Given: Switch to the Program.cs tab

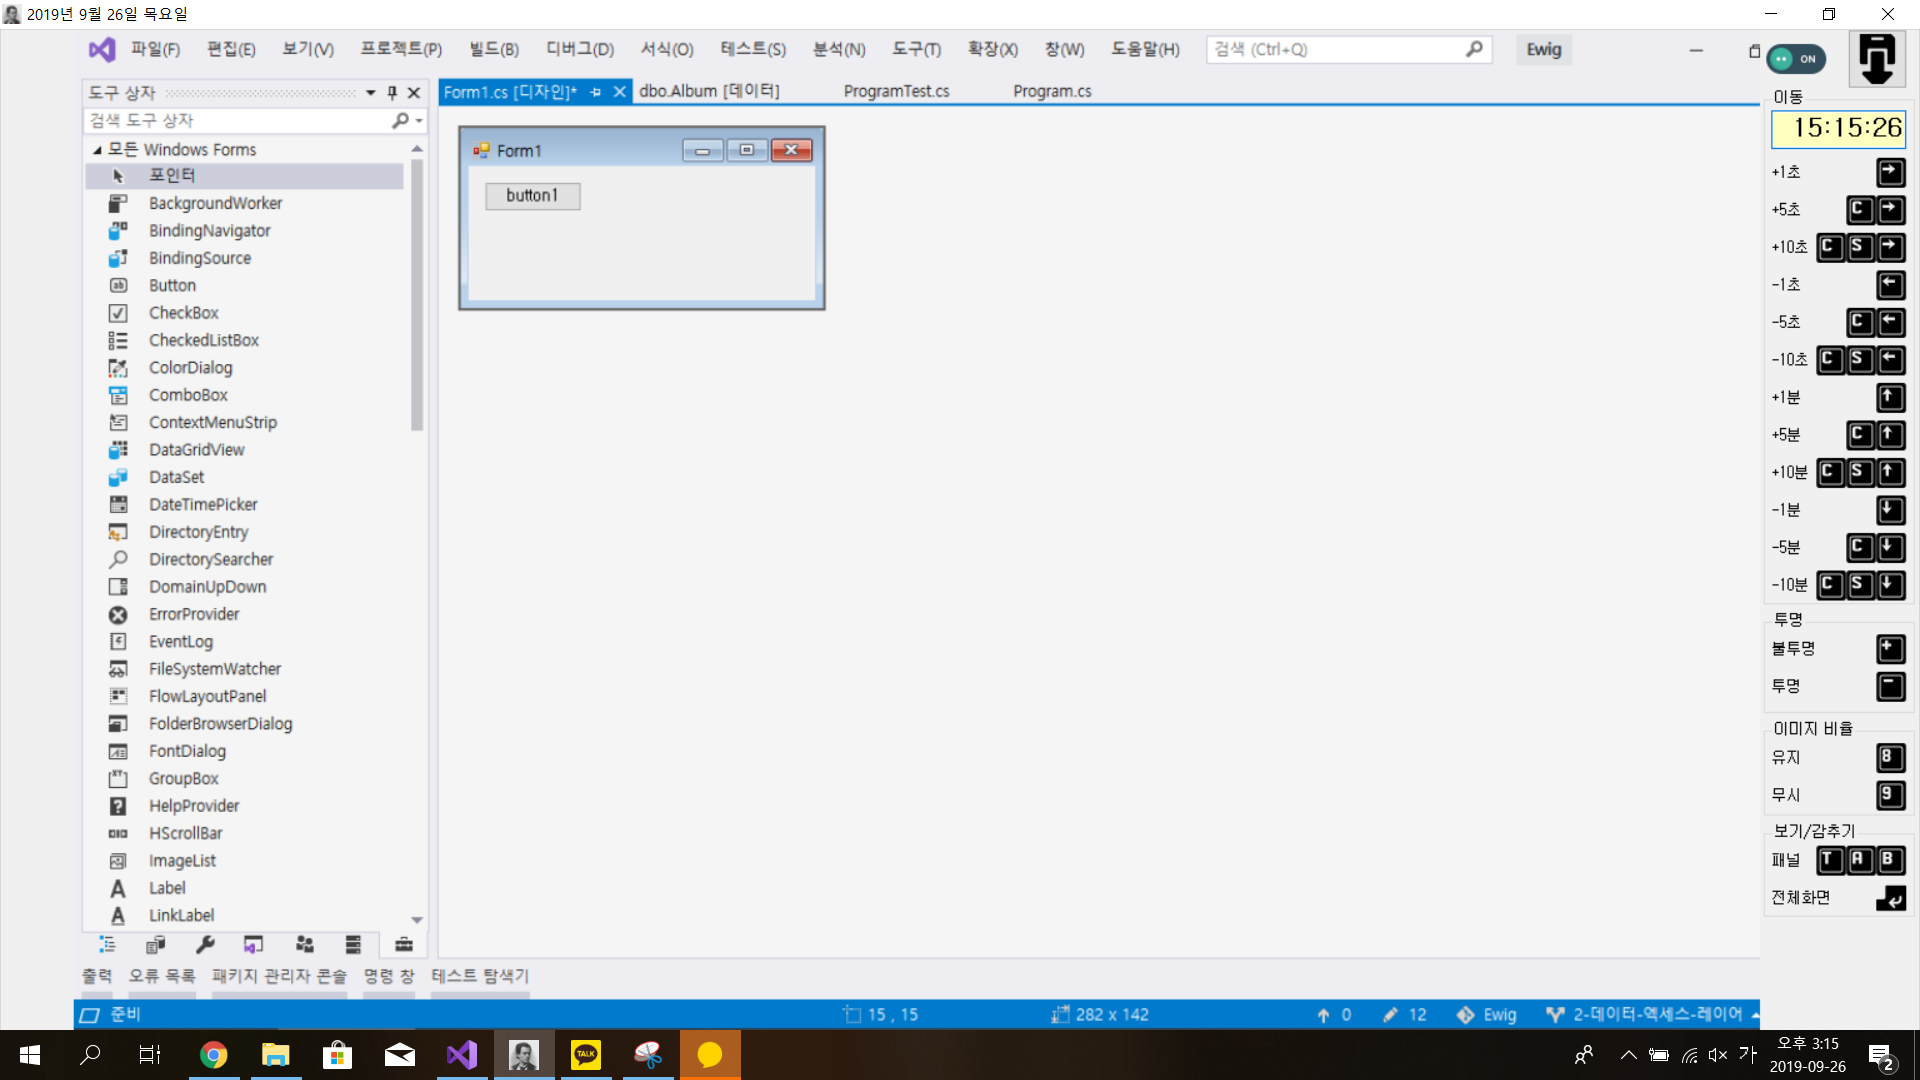Looking at the screenshot, I should tap(1051, 91).
